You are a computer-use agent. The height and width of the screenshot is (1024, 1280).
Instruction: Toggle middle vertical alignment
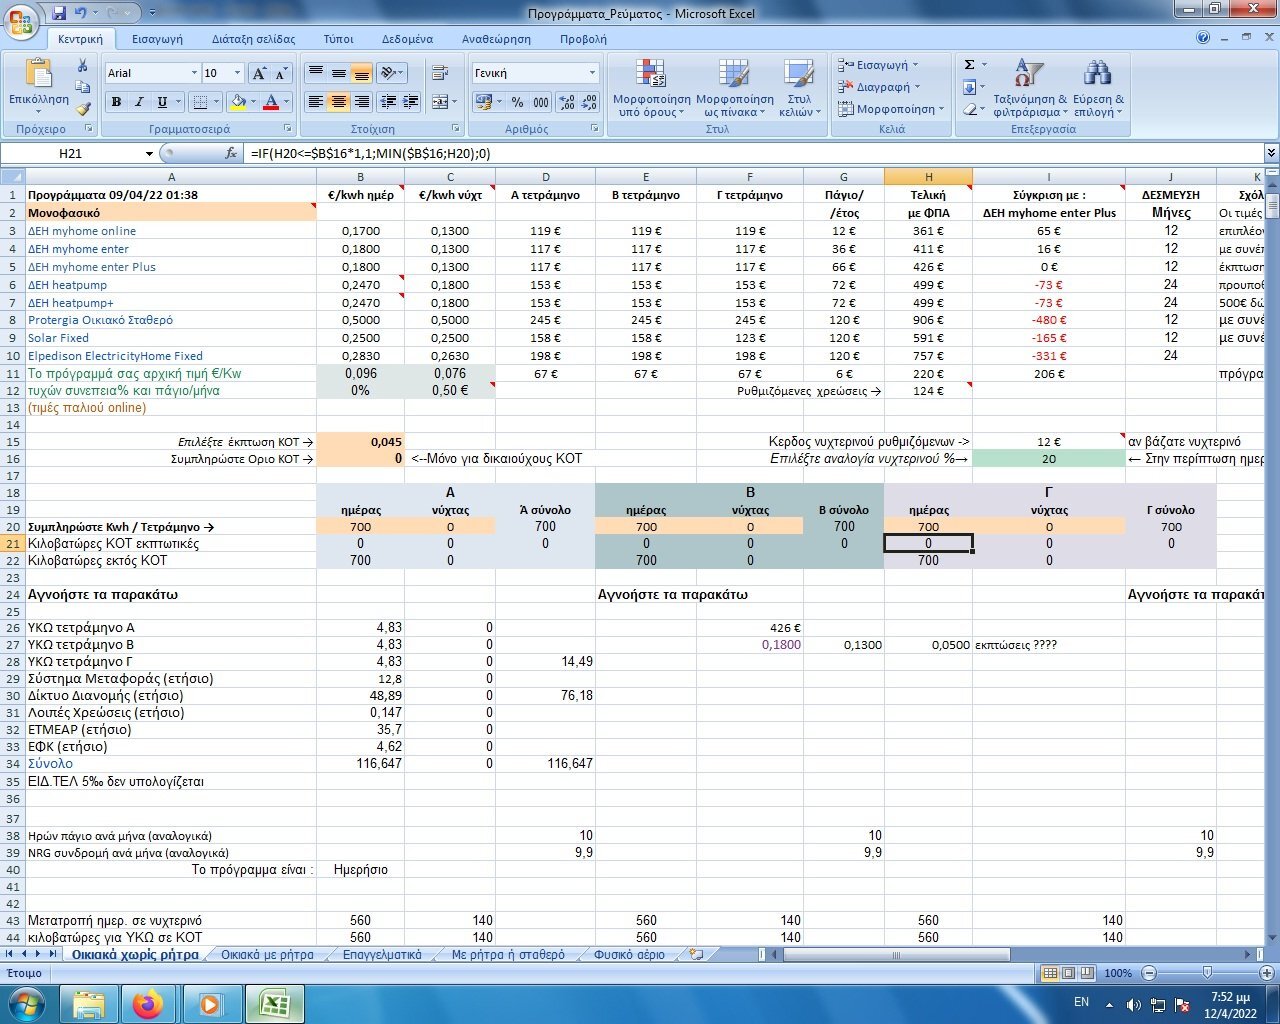[339, 73]
